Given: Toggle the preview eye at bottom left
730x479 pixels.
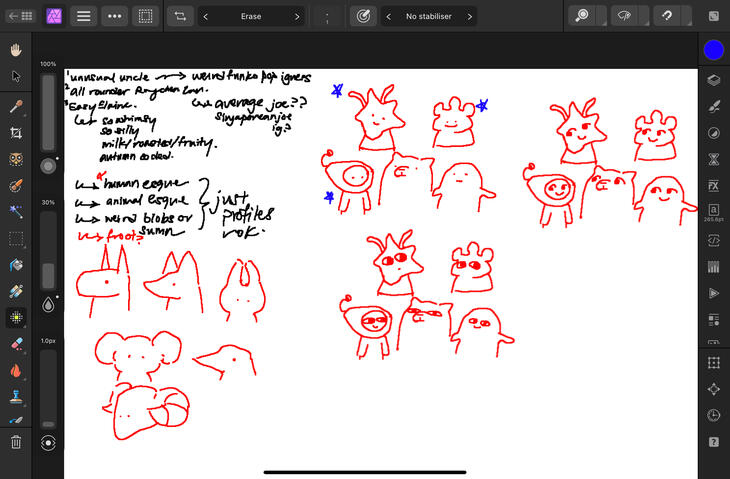Looking at the screenshot, I should (47, 442).
